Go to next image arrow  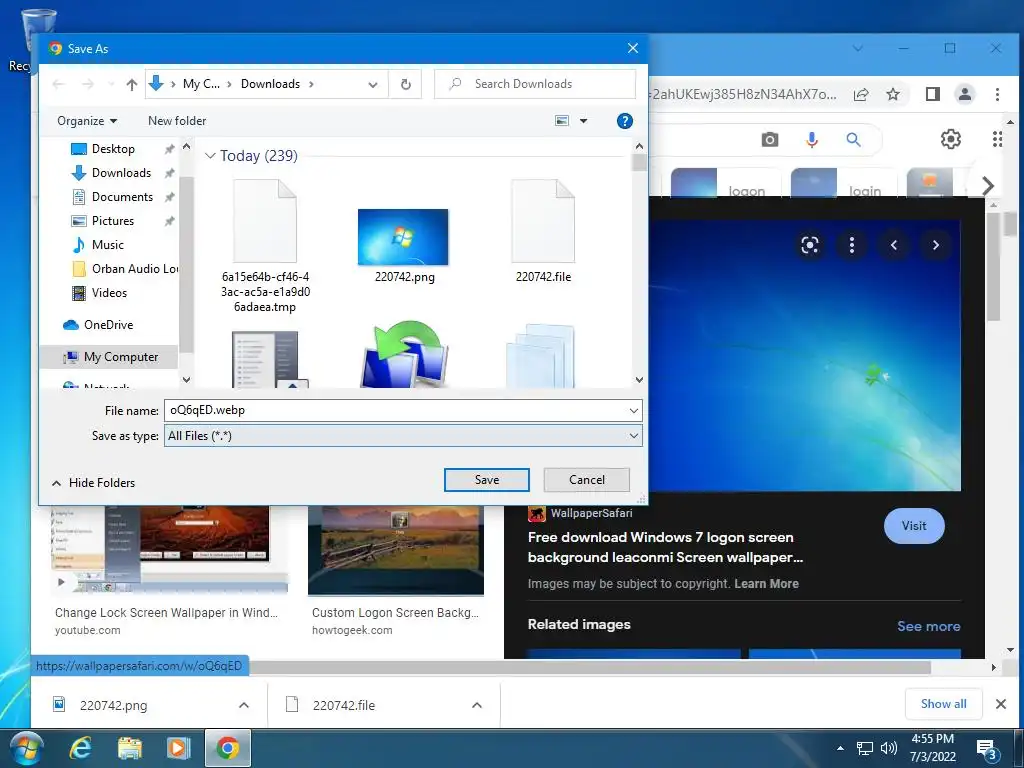tap(936, 246)
